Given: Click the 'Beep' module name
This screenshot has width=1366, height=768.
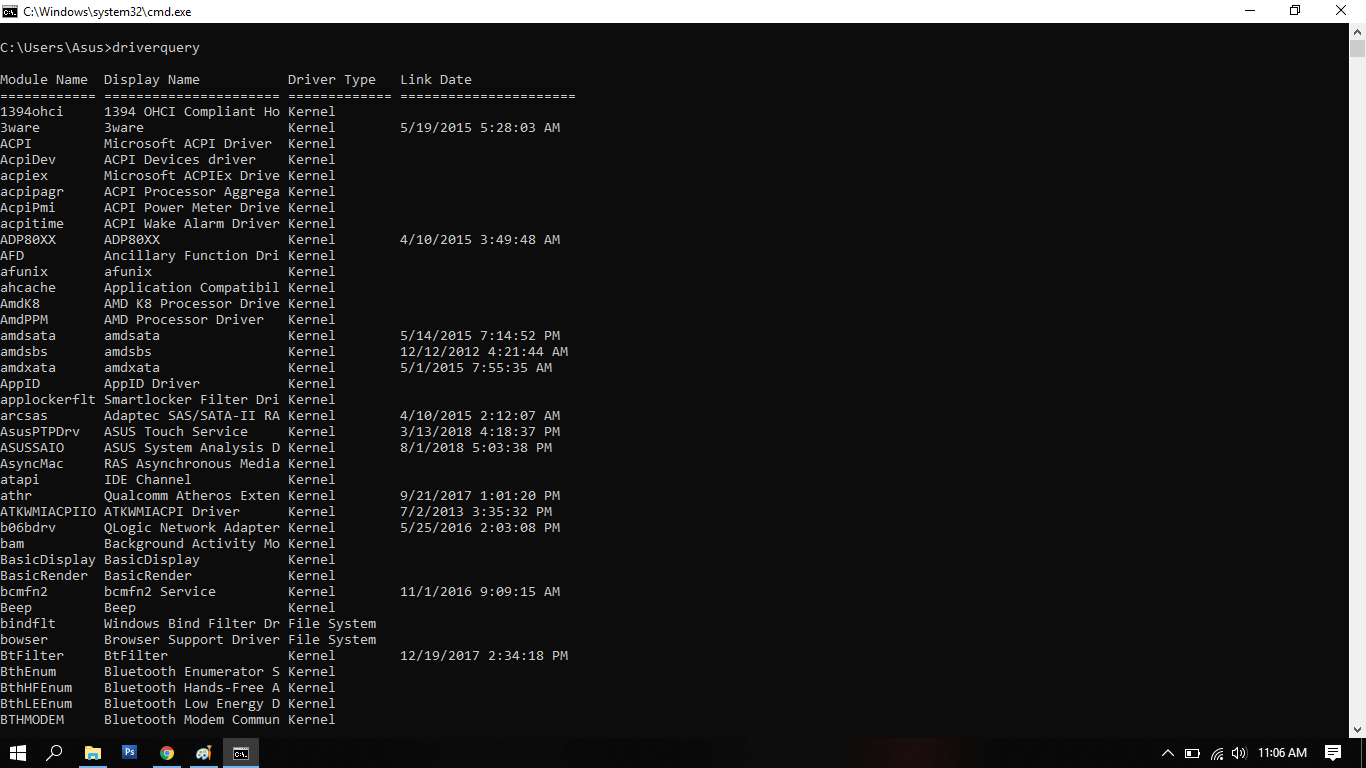Looking at the screenshot, I should click(x=16, y=608).
